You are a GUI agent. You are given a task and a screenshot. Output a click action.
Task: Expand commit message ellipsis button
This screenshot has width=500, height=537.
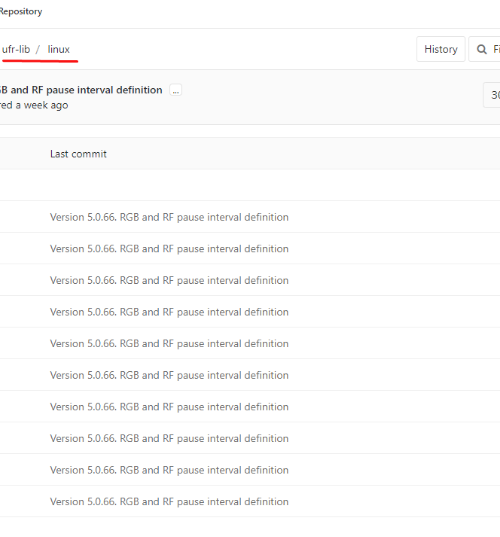pos(176,90)
